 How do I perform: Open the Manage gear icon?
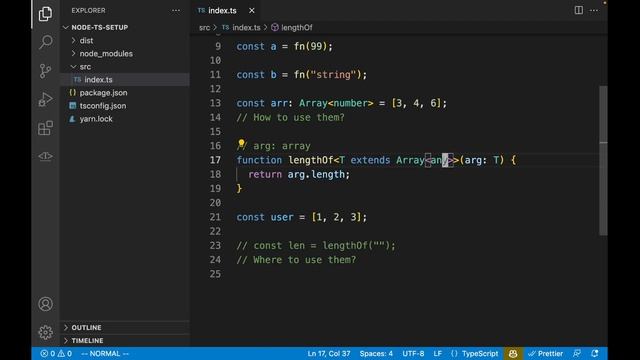click(x=45, y=332)
